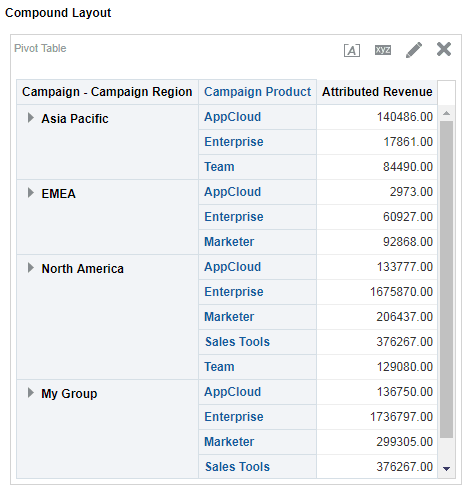
Task: Click the Compound Layout heading
Action: coord(58,13)
